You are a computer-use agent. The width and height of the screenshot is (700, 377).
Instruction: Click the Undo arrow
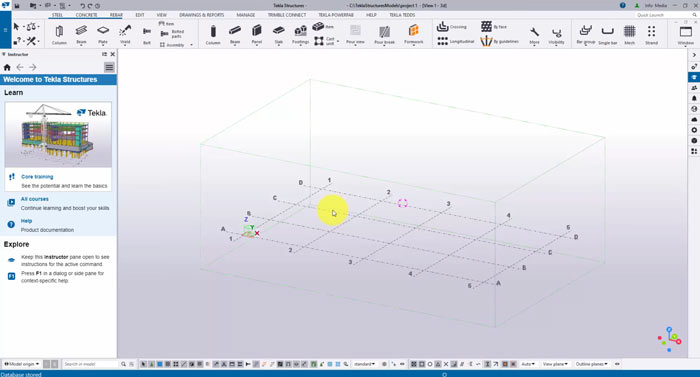83,6
